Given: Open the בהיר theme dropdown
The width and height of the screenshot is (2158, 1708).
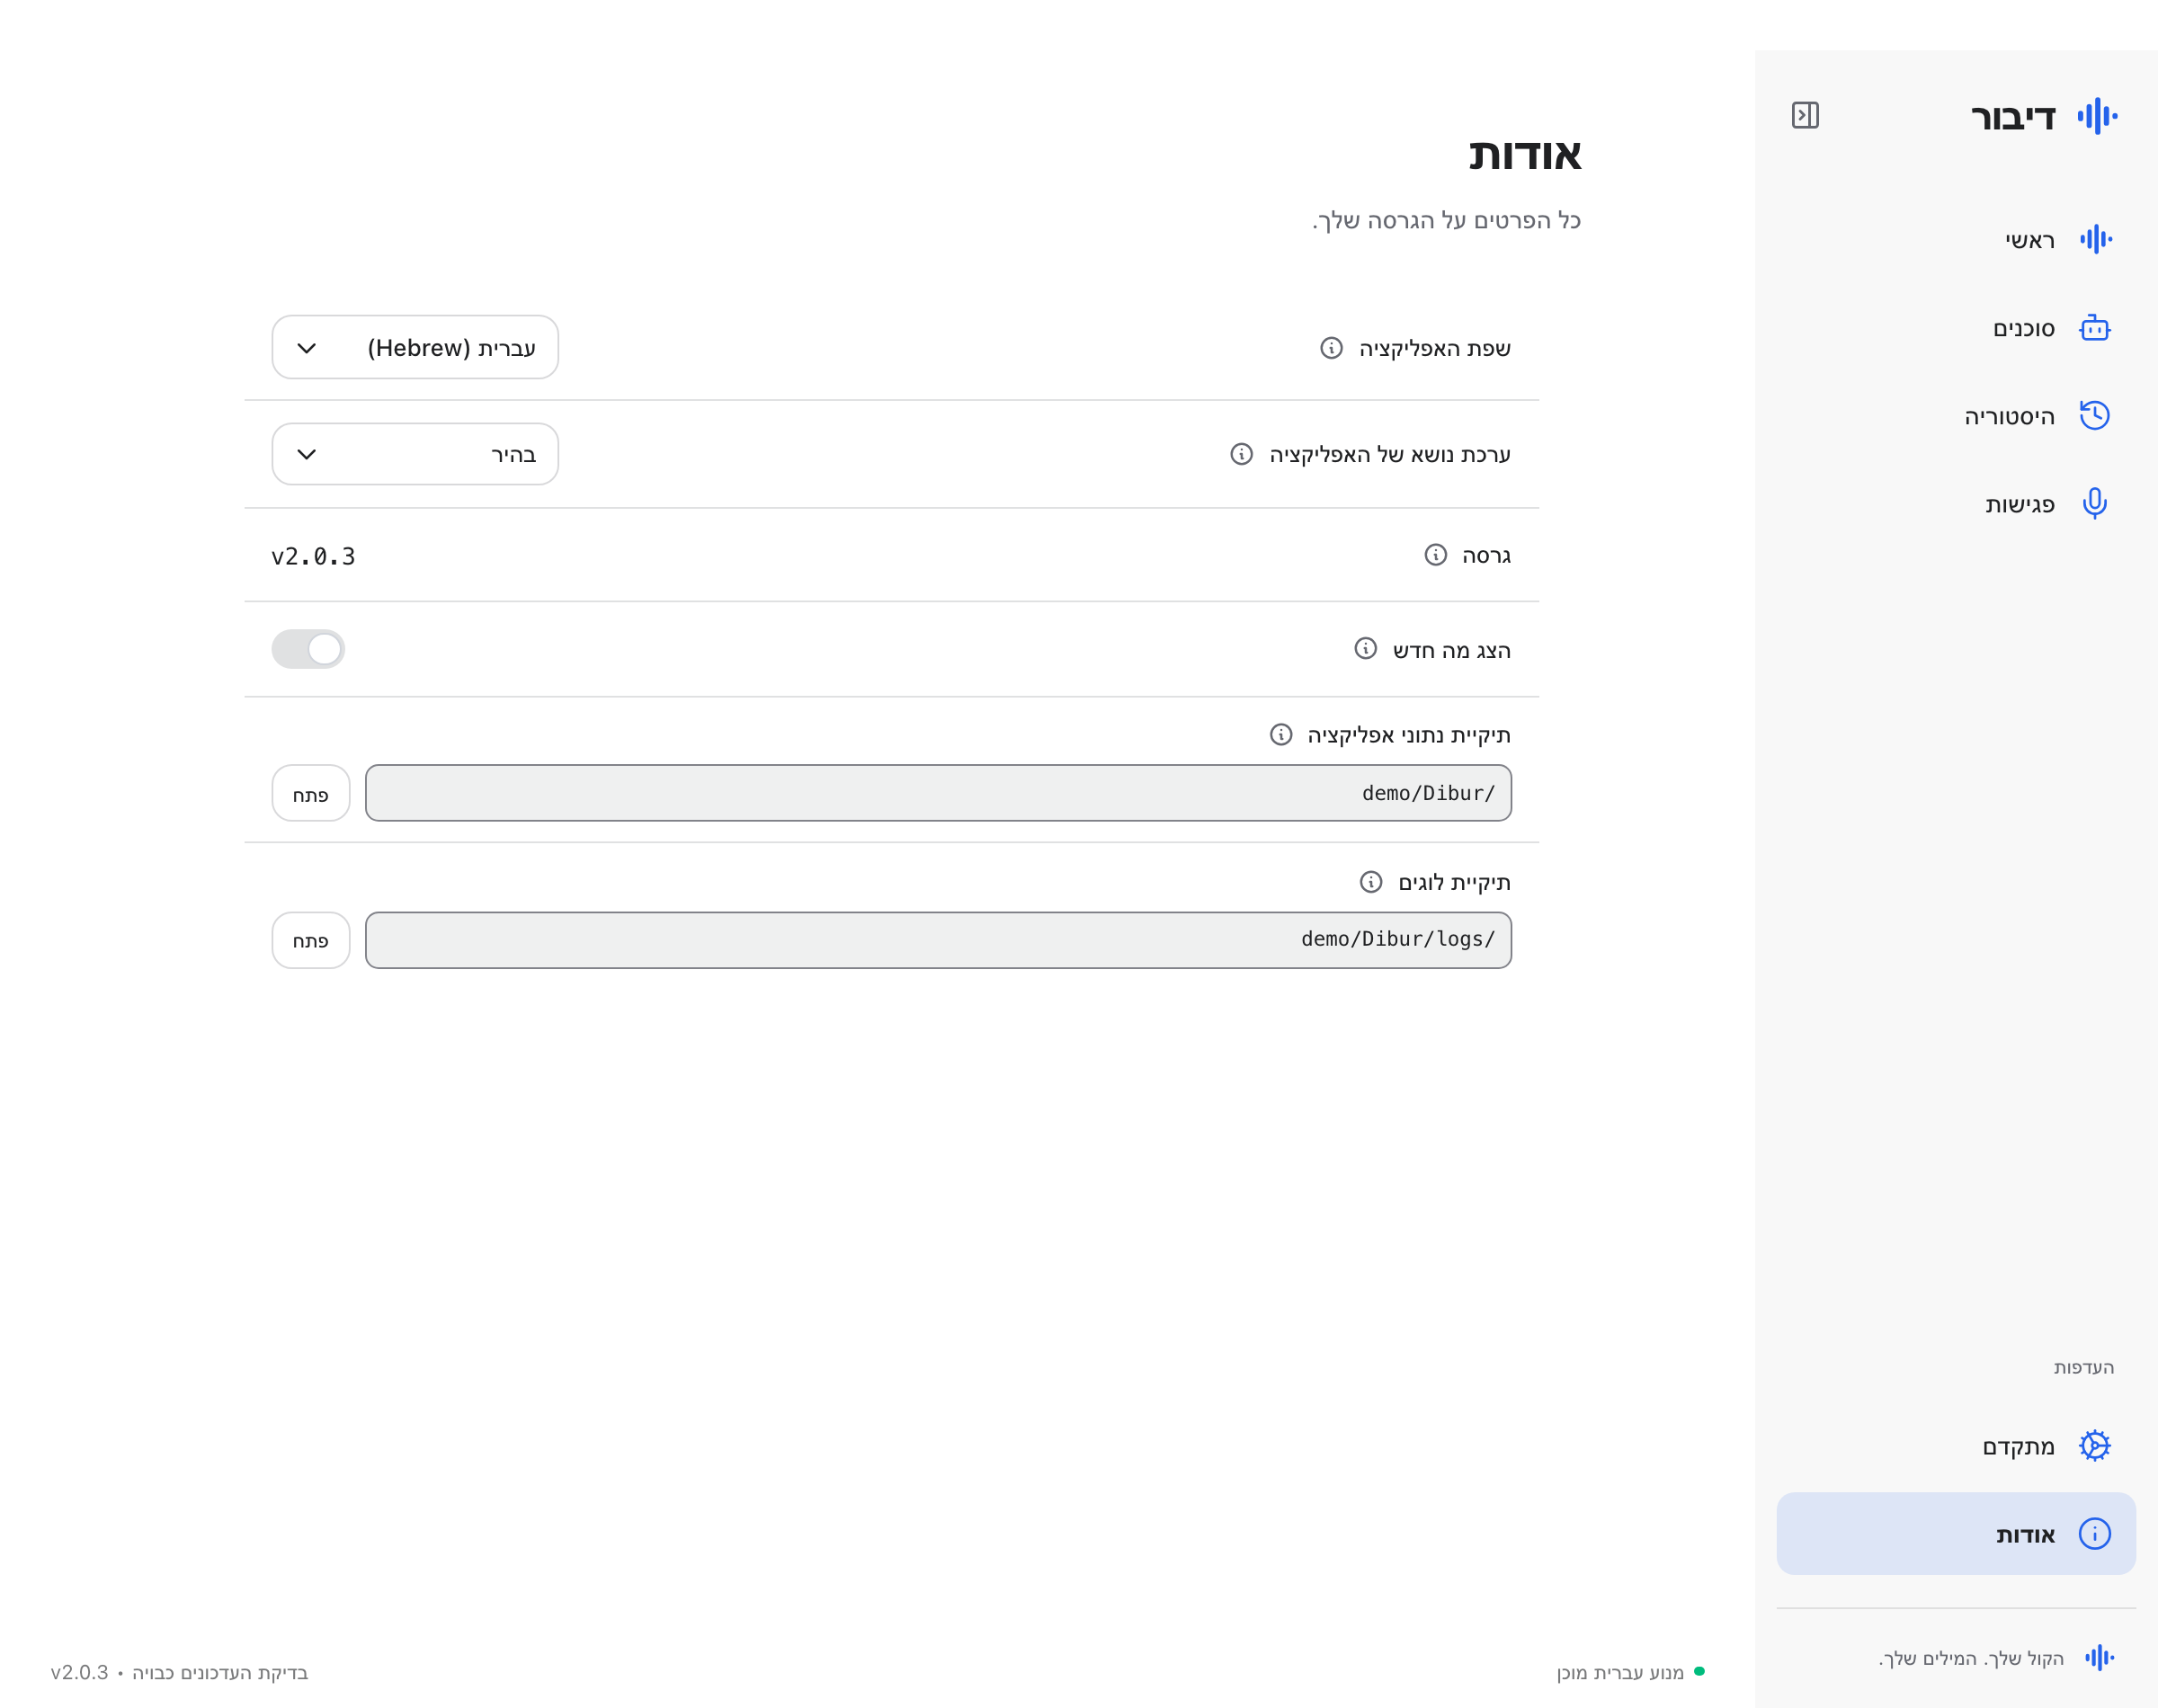Looking at the screenshot, I should coord(415,454).
